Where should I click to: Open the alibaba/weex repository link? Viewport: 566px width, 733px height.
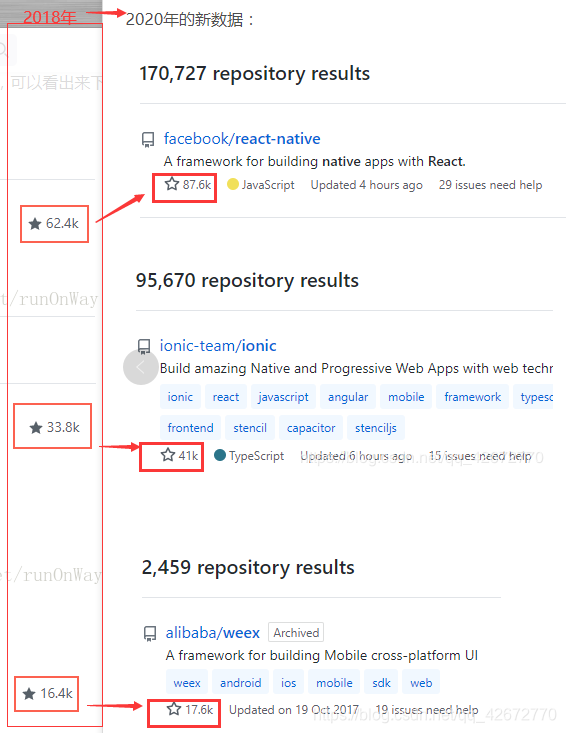click(x=213, y=632)
